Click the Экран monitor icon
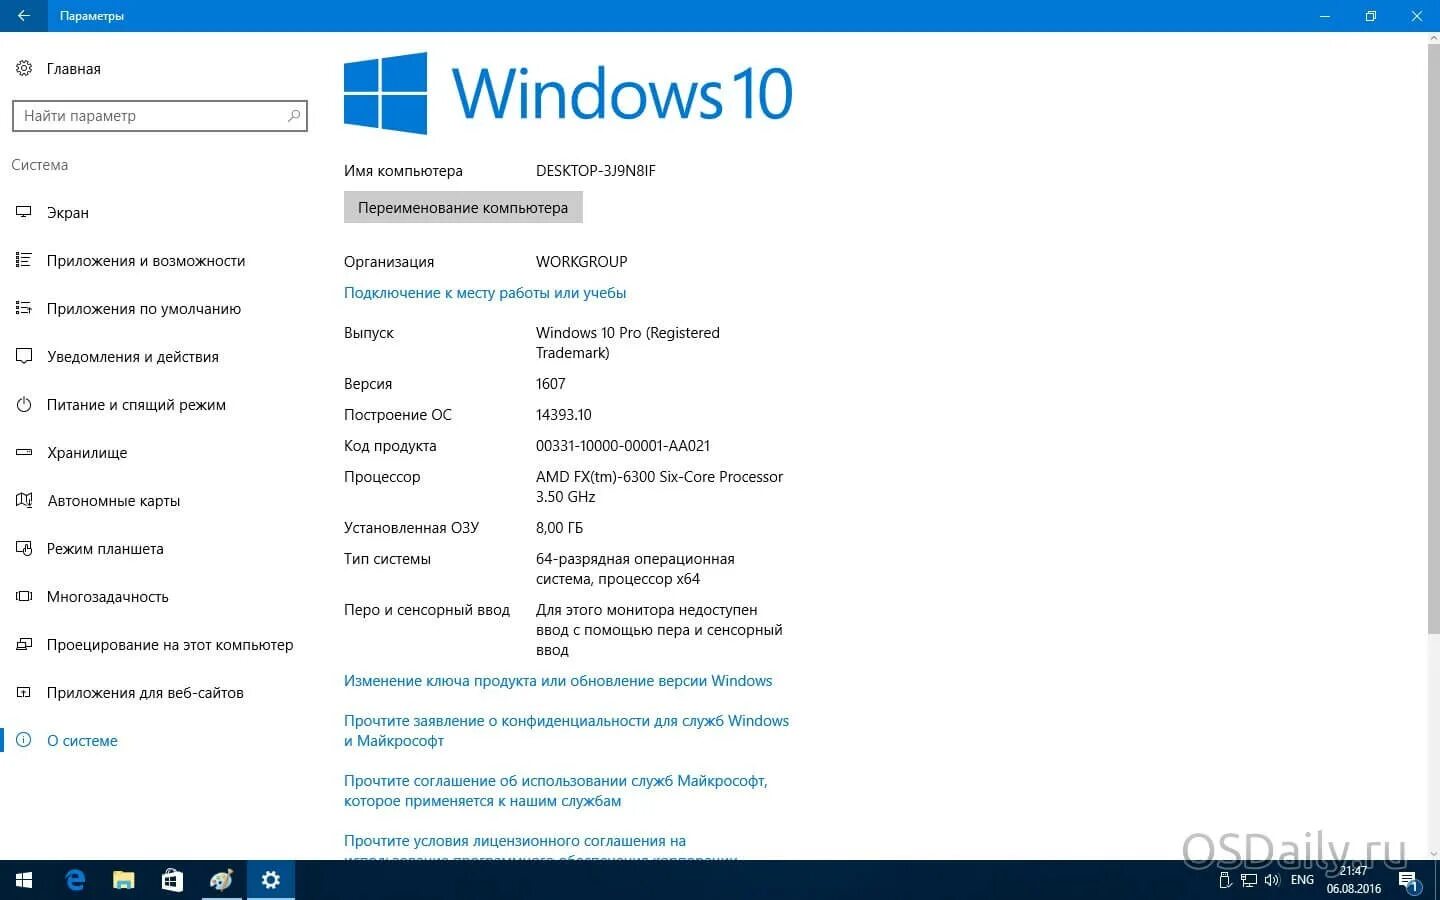 click(24, 212)
